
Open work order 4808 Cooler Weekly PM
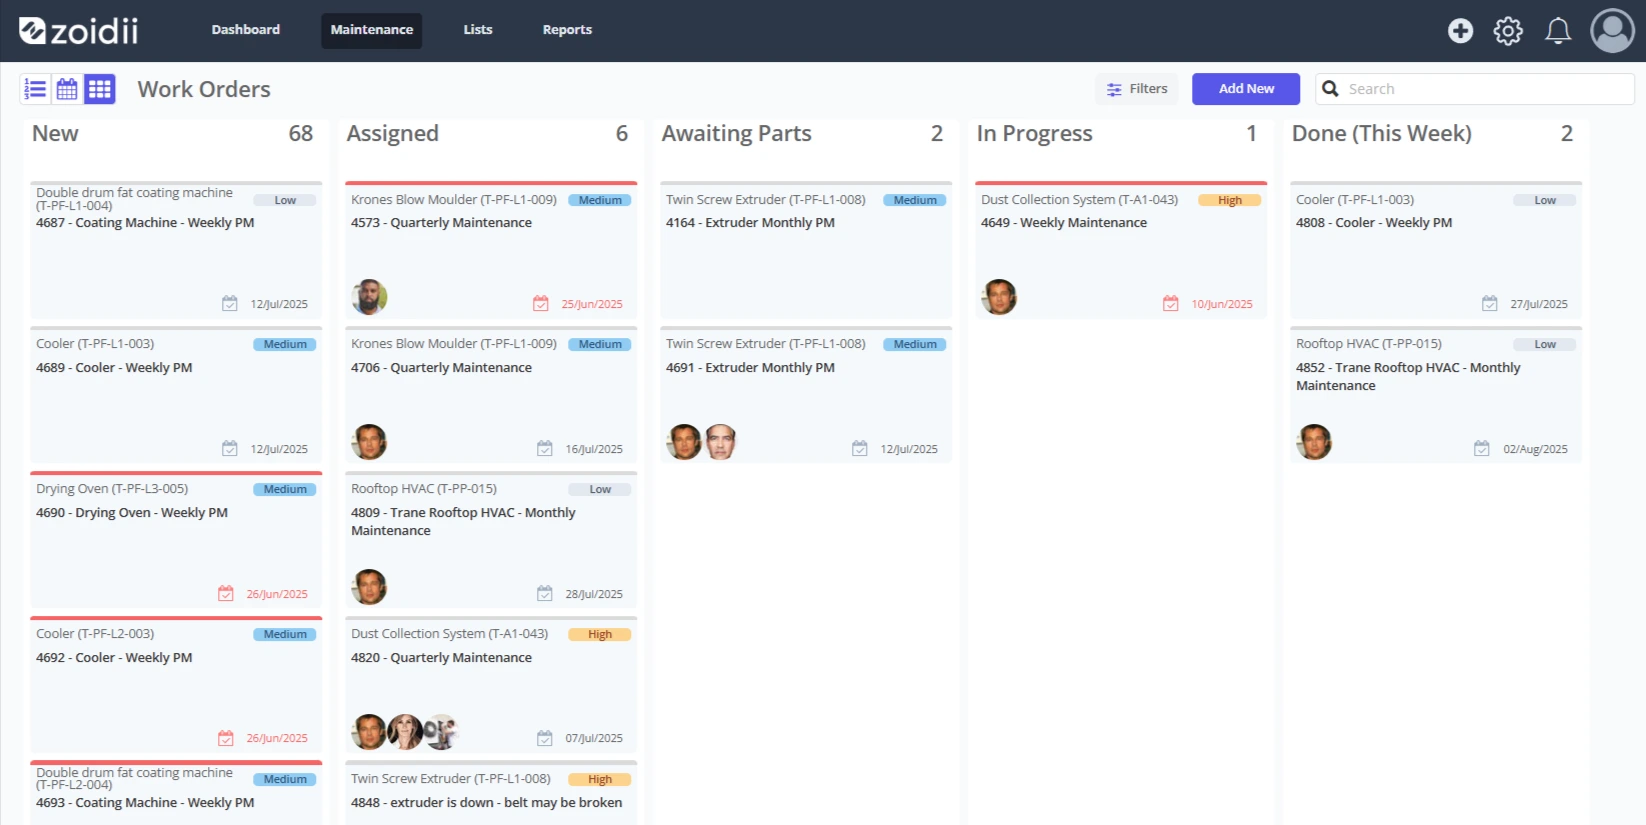coord(1436,250)
